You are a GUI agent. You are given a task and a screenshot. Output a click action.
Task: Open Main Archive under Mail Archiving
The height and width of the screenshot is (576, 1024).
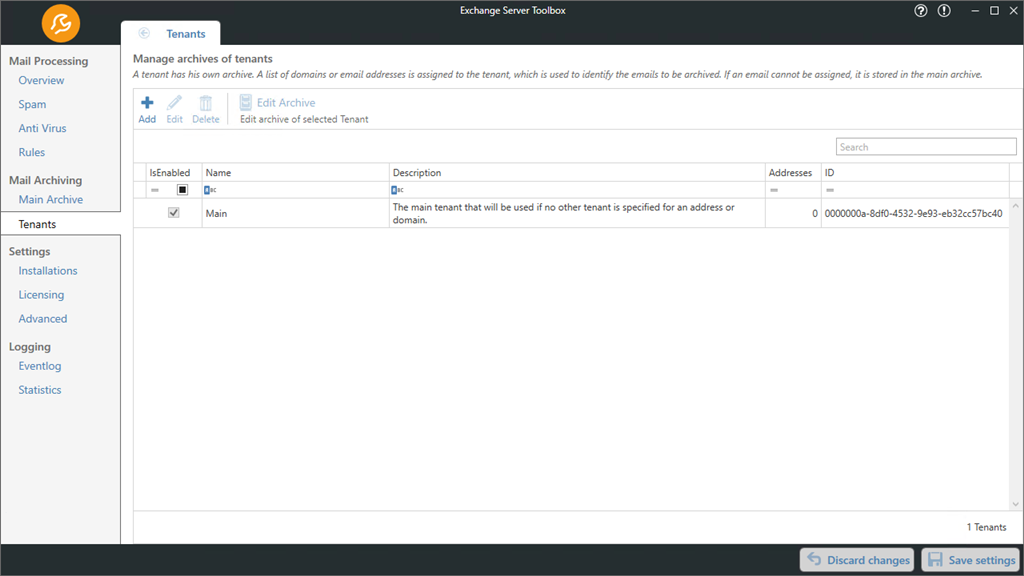pos(50,200)
